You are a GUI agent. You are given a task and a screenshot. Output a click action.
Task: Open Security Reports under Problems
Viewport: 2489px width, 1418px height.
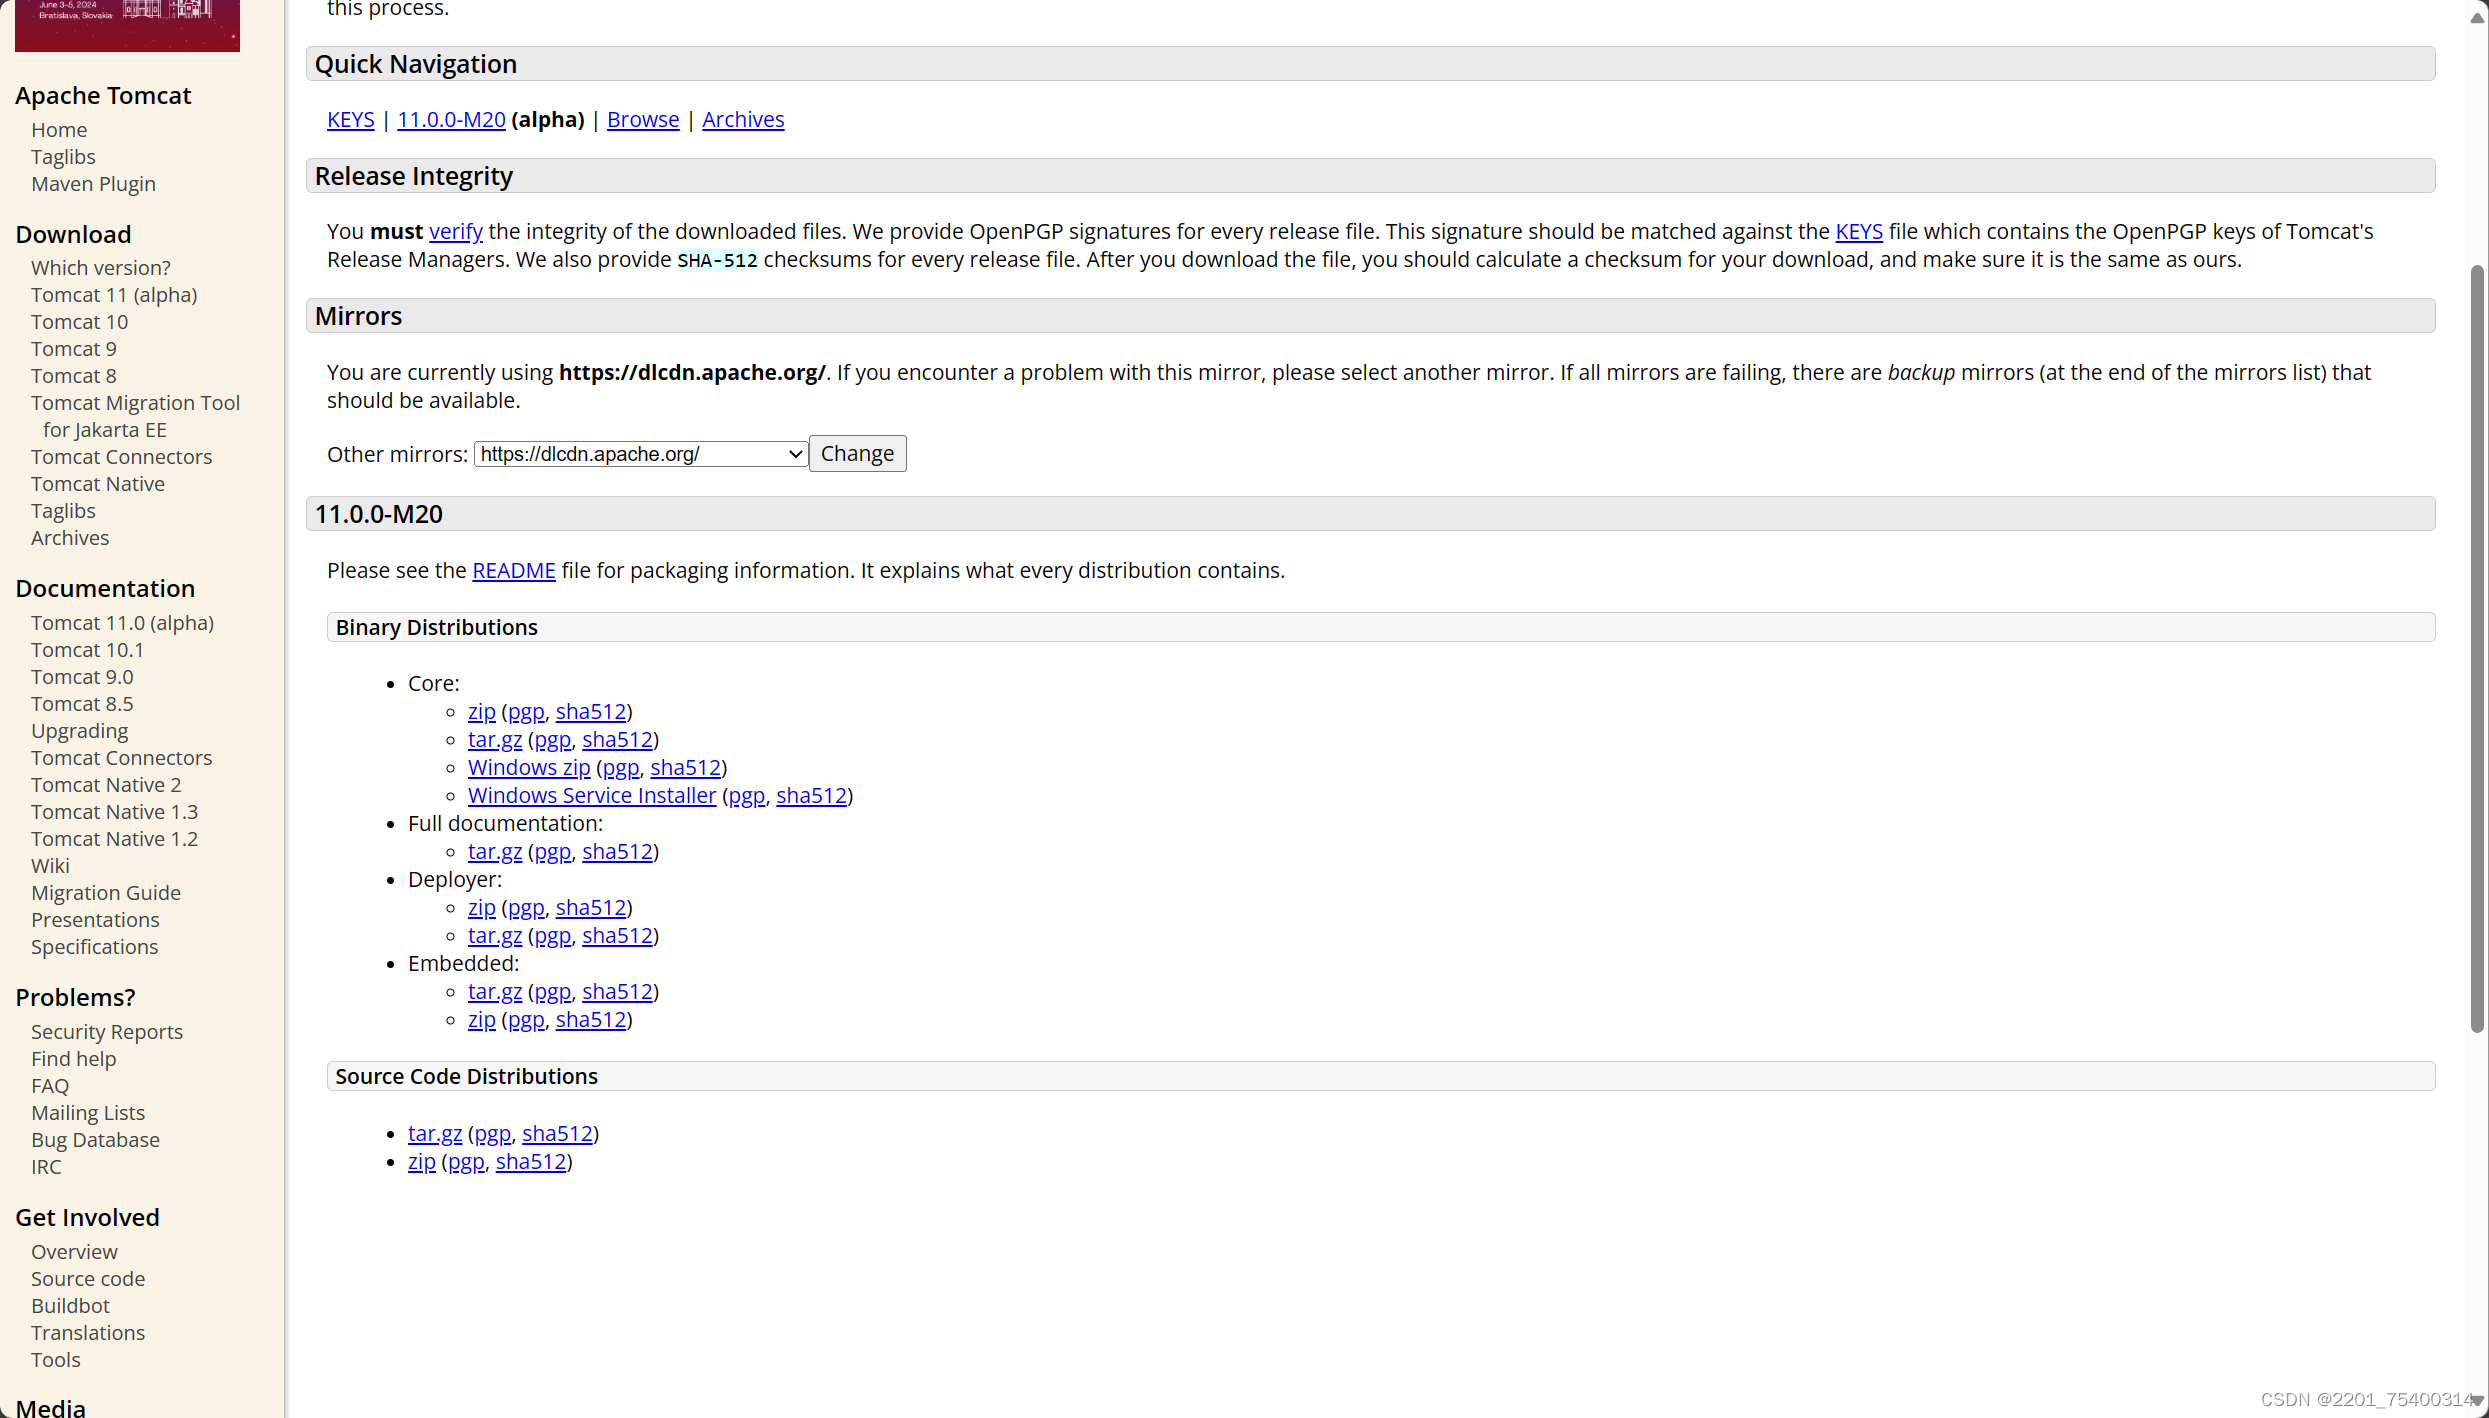(106, 1031)
